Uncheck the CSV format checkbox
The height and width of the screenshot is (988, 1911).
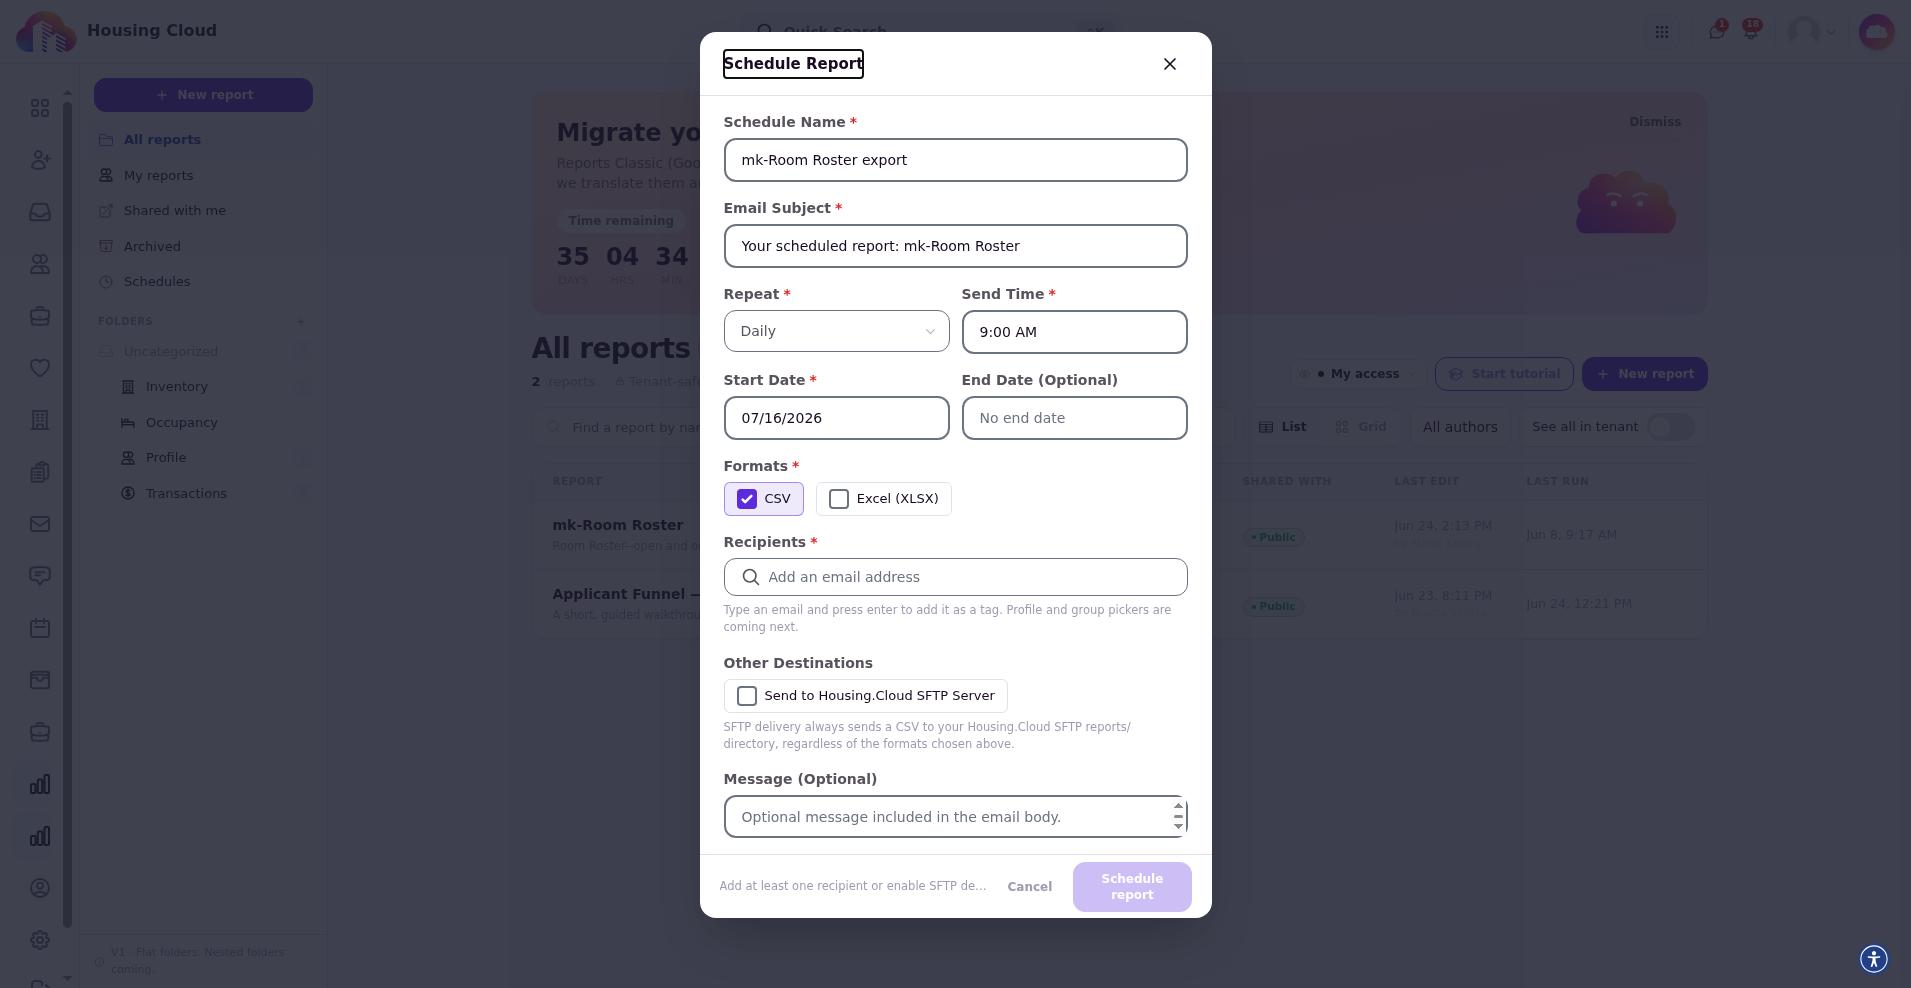pyautogui.click(x=747, y=499)
